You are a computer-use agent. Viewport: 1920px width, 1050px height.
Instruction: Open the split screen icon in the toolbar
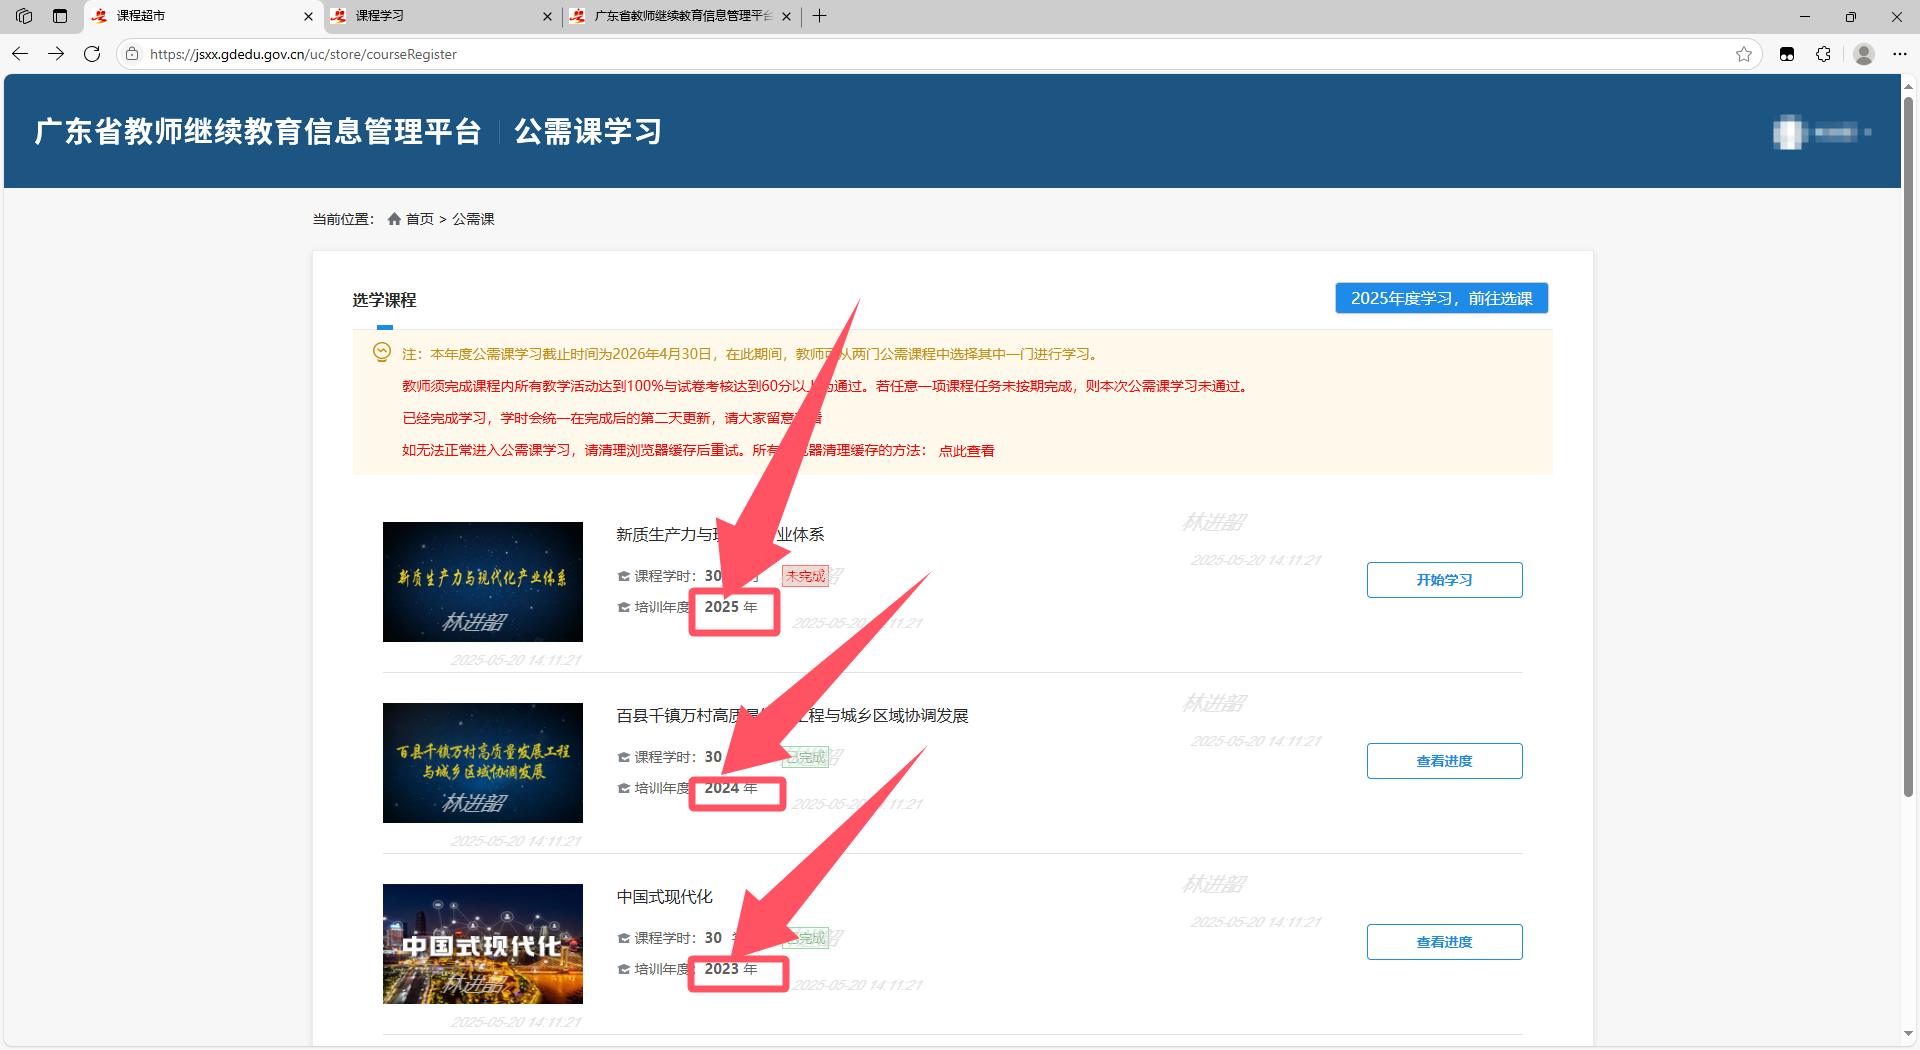[1787, 54]
